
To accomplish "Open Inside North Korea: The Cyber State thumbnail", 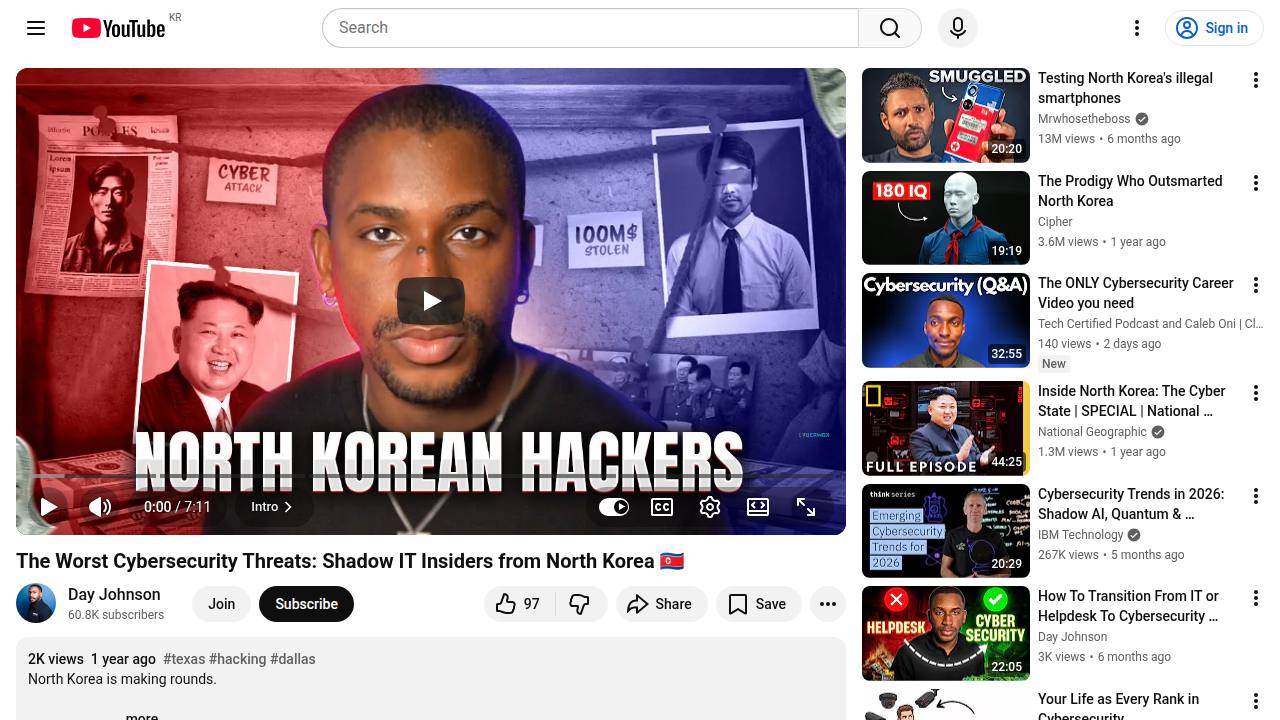I will coord(946,428).
